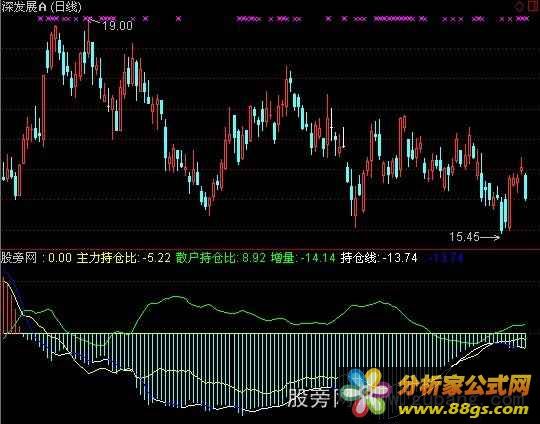Select the 19.00 high price marker
The width and height of the screenshot is (540, 424).
[x=117, y=26]
